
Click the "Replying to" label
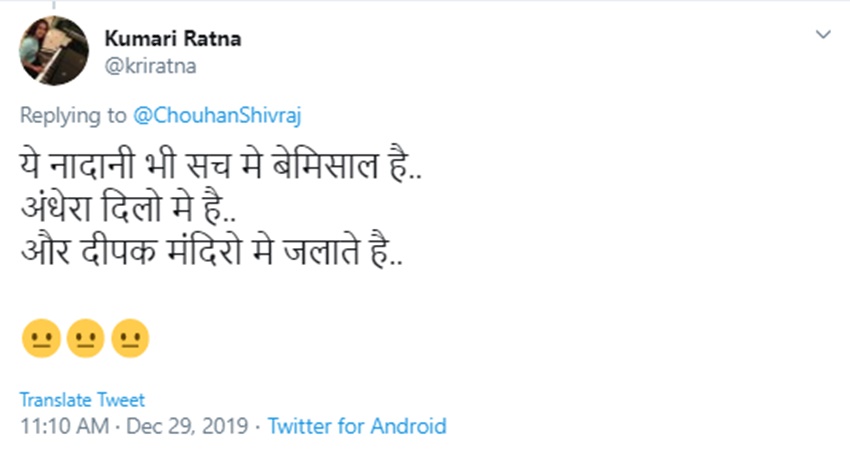click(74, 115)
